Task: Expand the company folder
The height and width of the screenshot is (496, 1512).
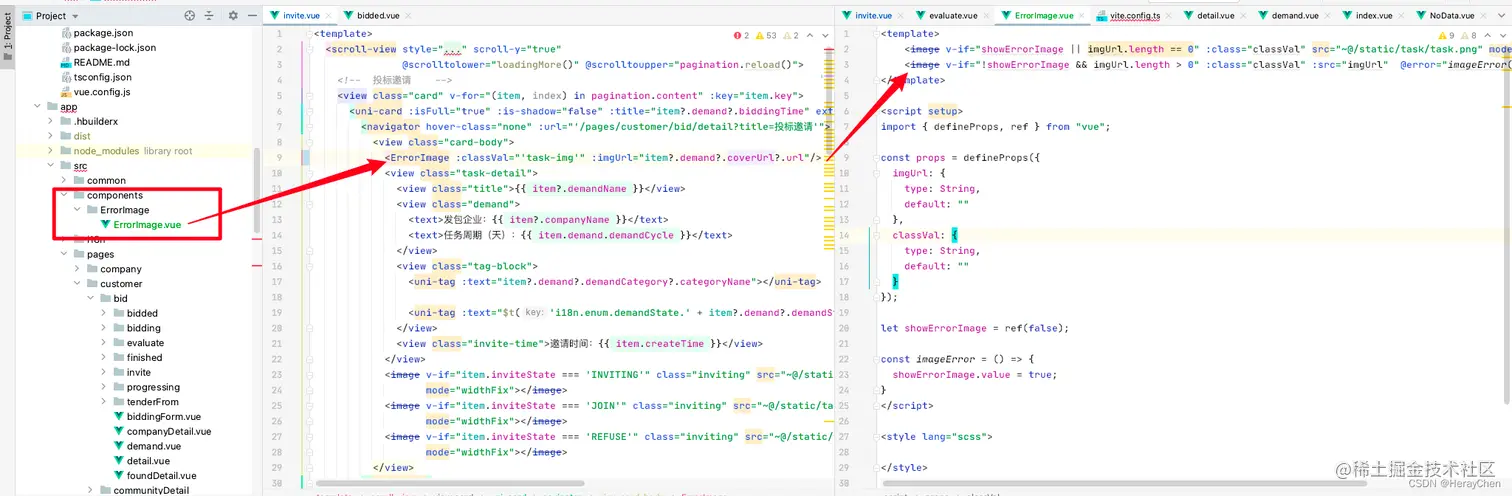Action: 78,269
